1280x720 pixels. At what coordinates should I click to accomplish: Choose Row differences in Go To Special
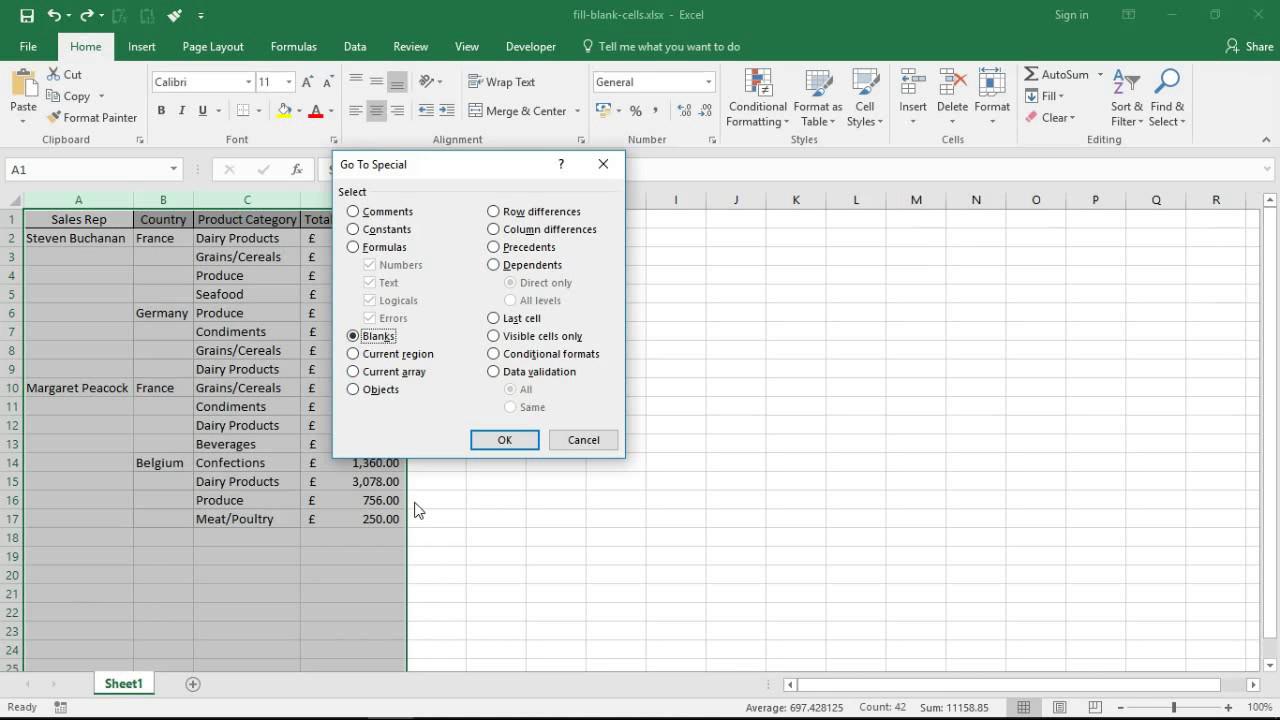[493, 211]
